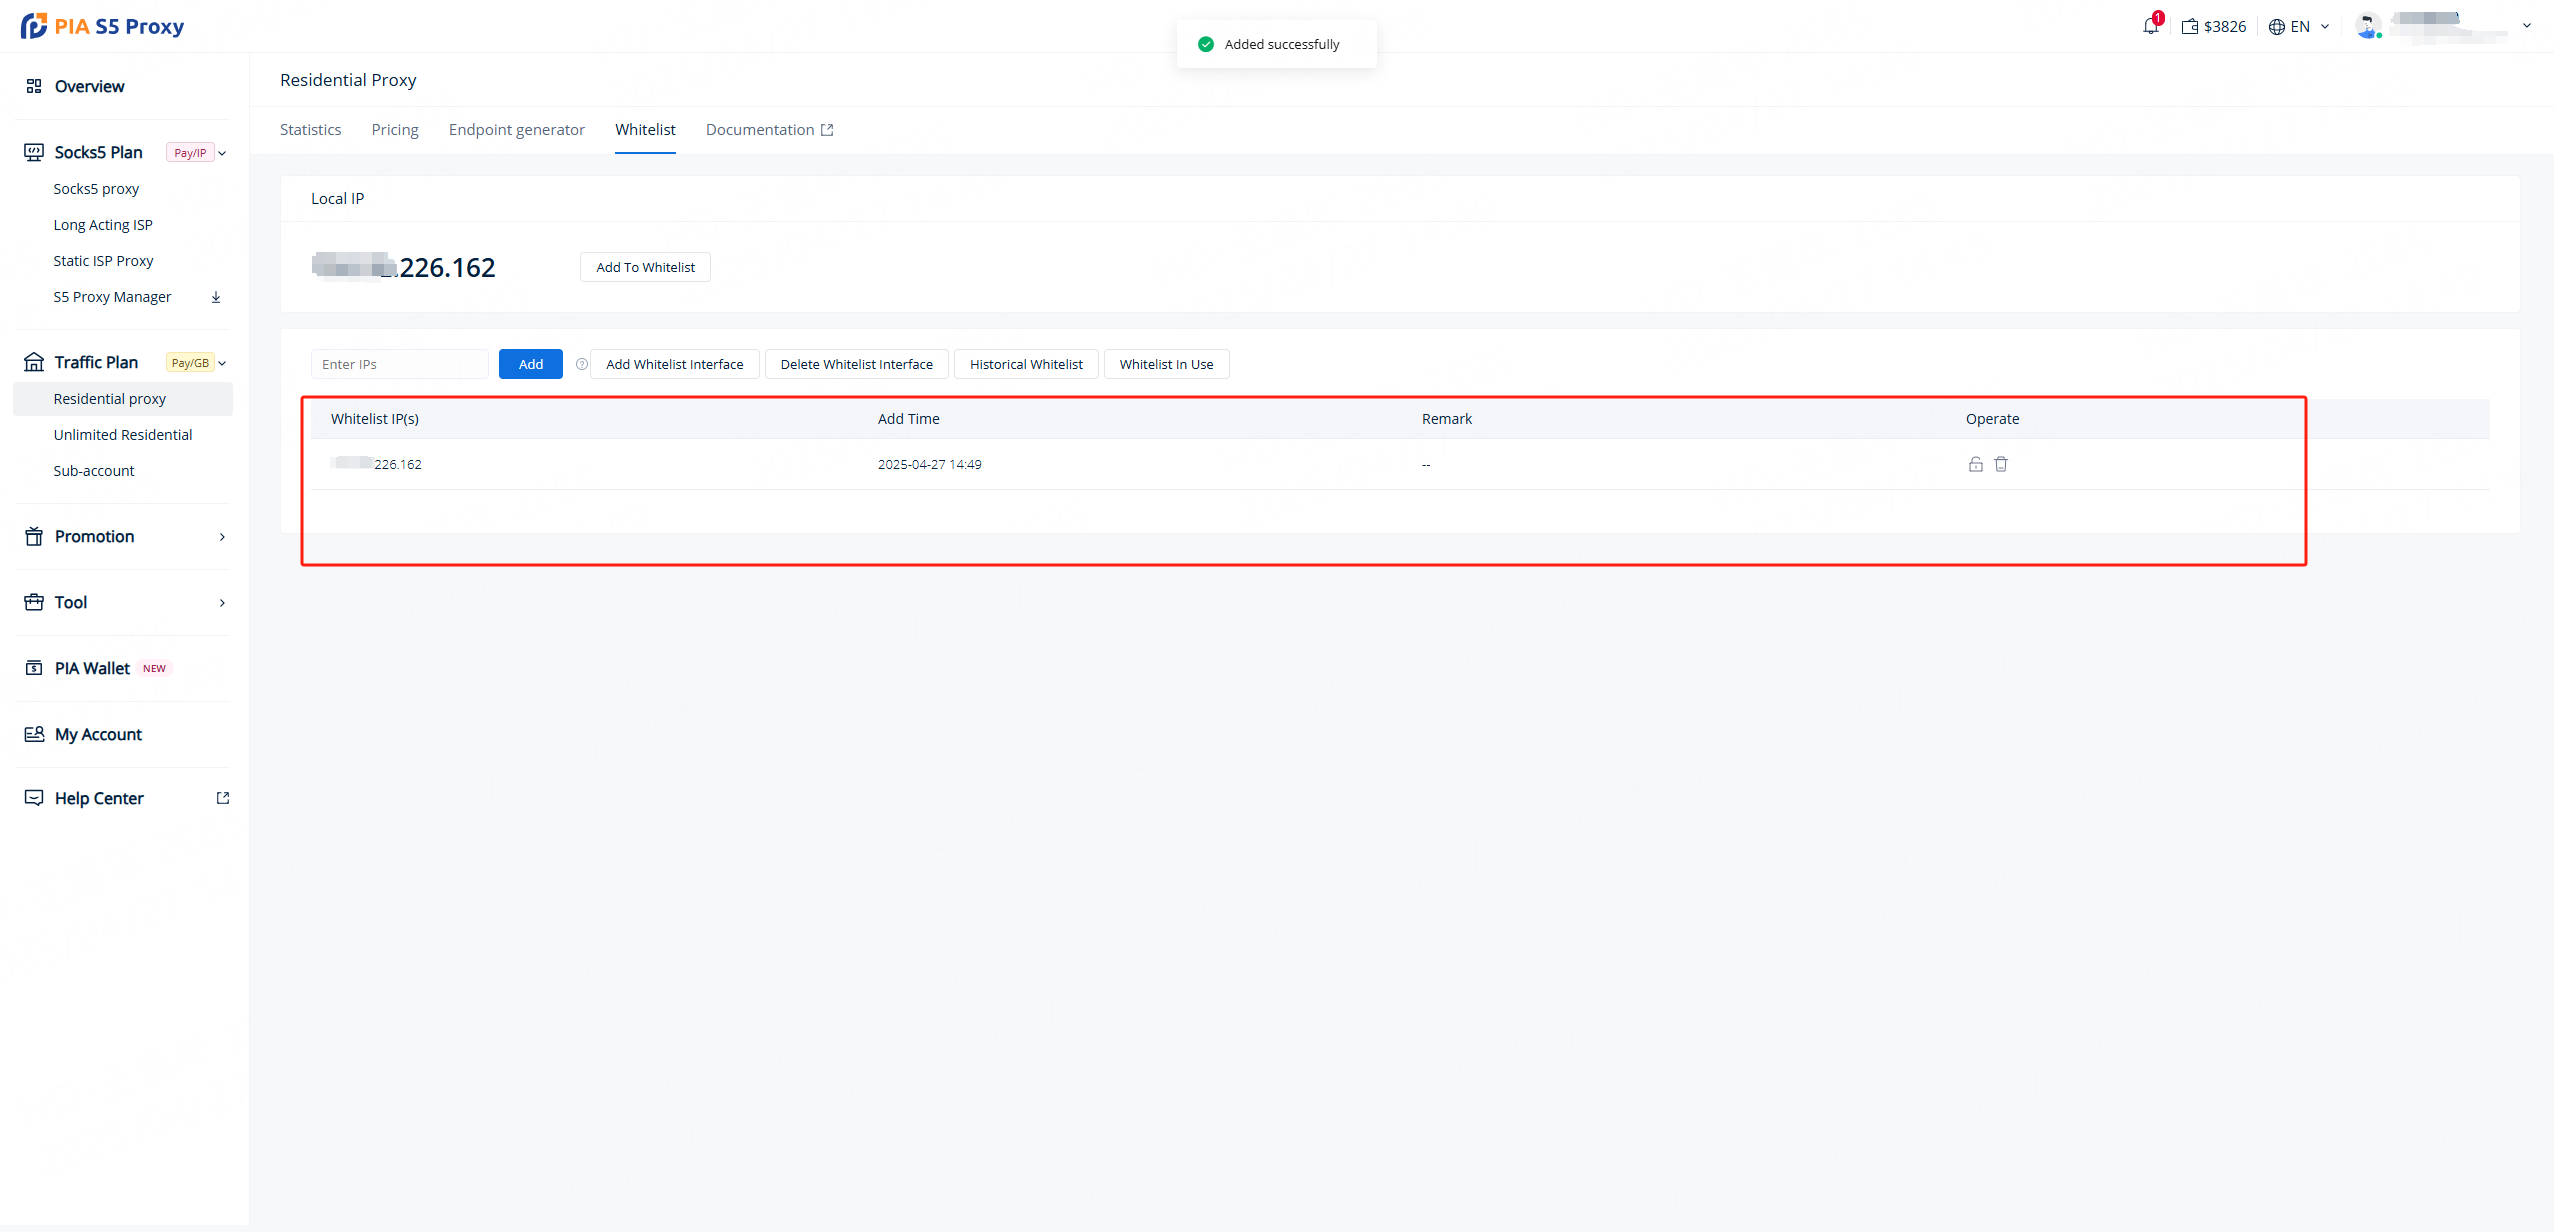Collapse the Traffic Plan section
Screen dimensions: 2554x1232
pyautogui.click(x=222, y=363)
